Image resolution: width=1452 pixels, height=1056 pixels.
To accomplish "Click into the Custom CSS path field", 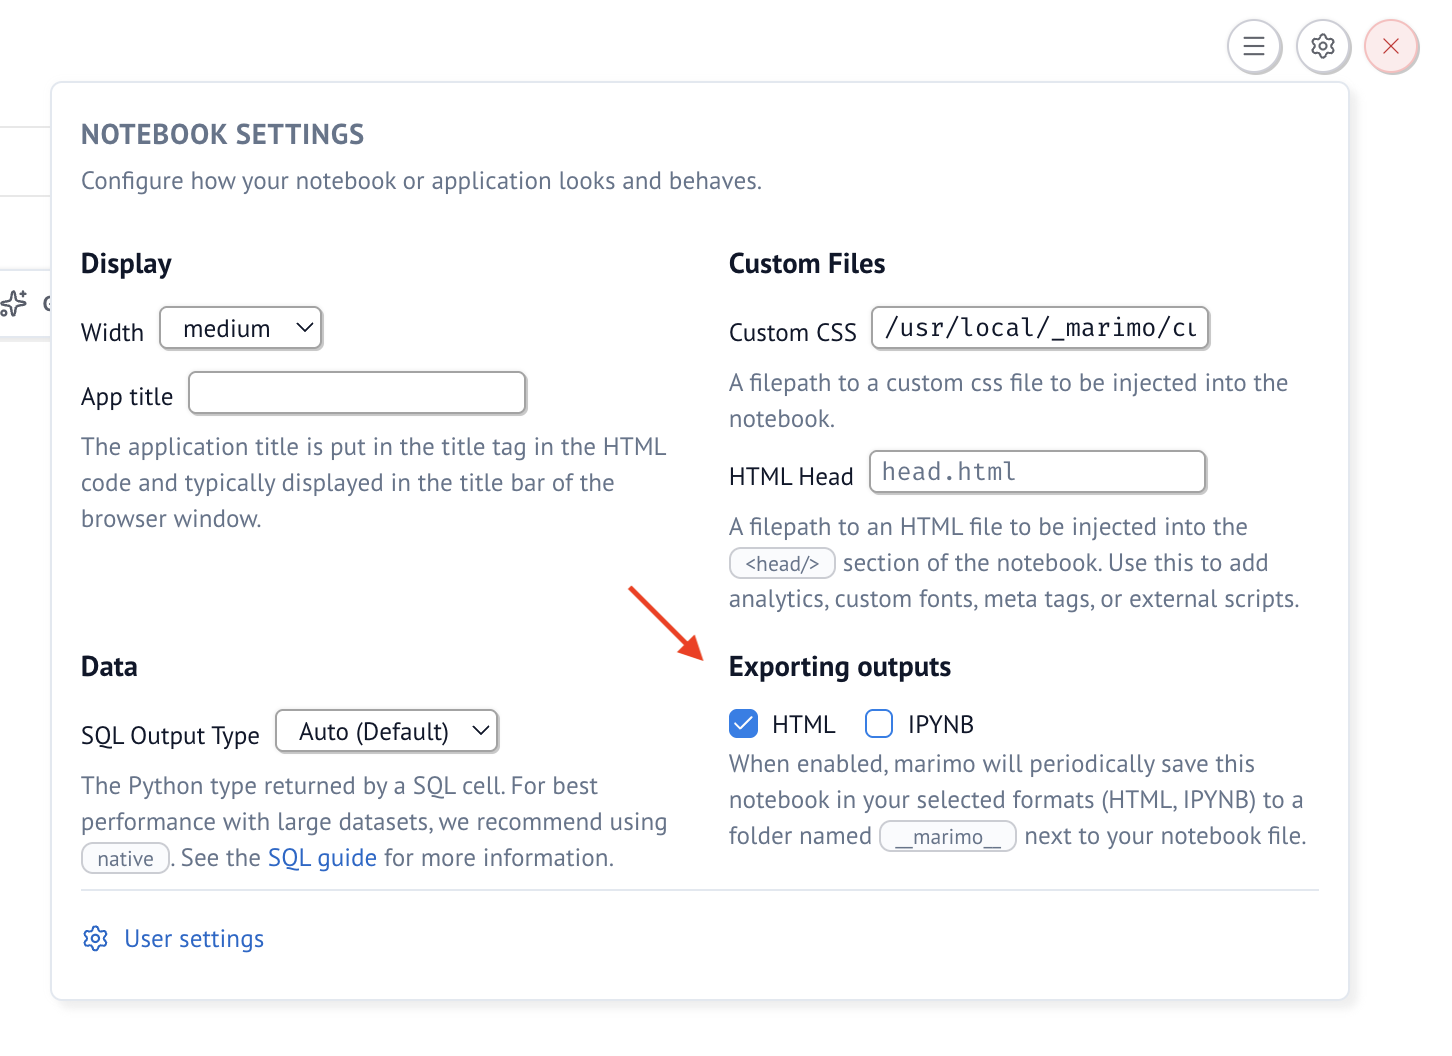I will coord(1040,328).
